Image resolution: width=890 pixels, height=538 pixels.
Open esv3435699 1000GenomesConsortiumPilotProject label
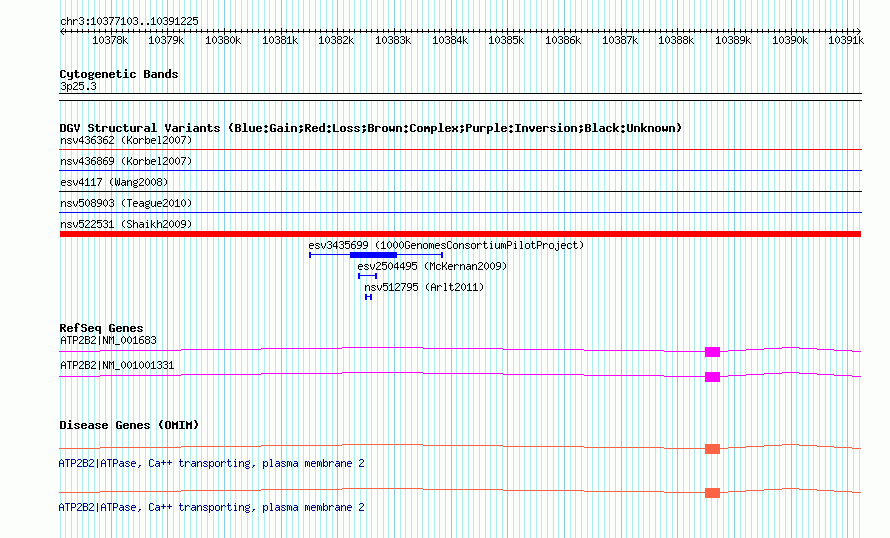click(446, 245)
